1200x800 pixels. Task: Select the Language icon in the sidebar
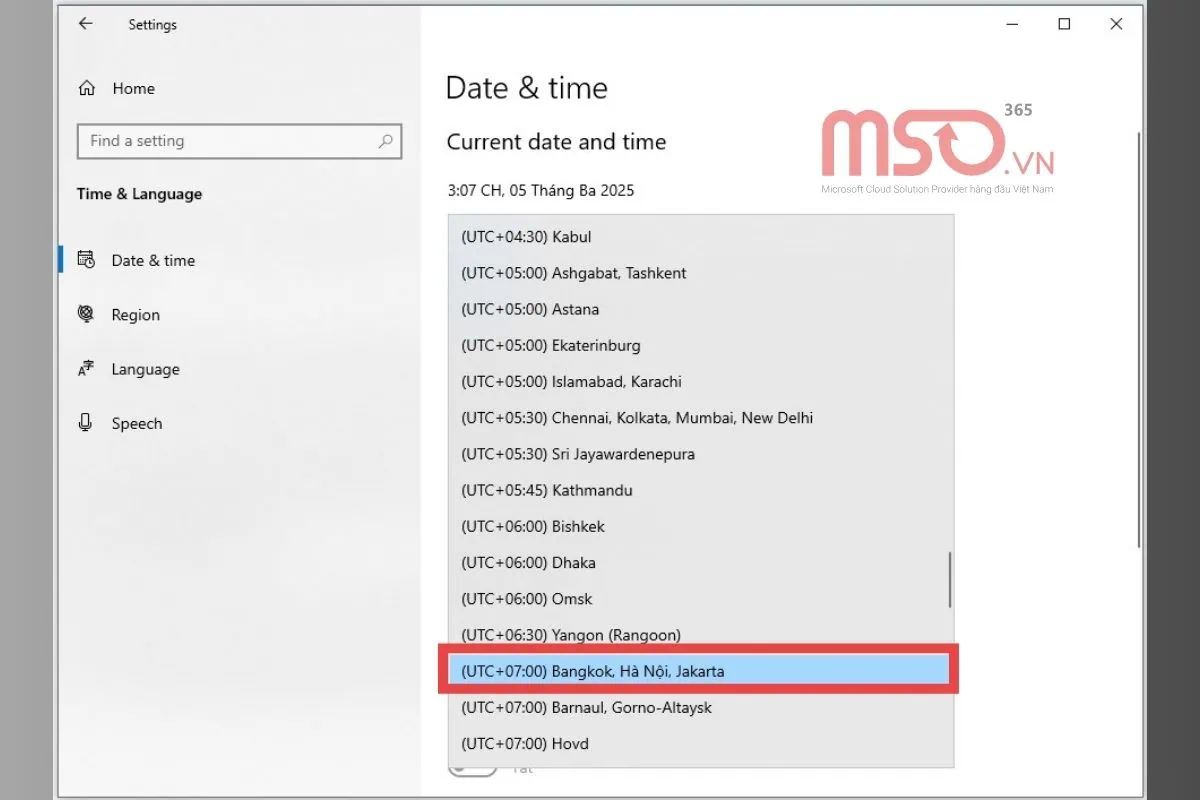[88, 369]
